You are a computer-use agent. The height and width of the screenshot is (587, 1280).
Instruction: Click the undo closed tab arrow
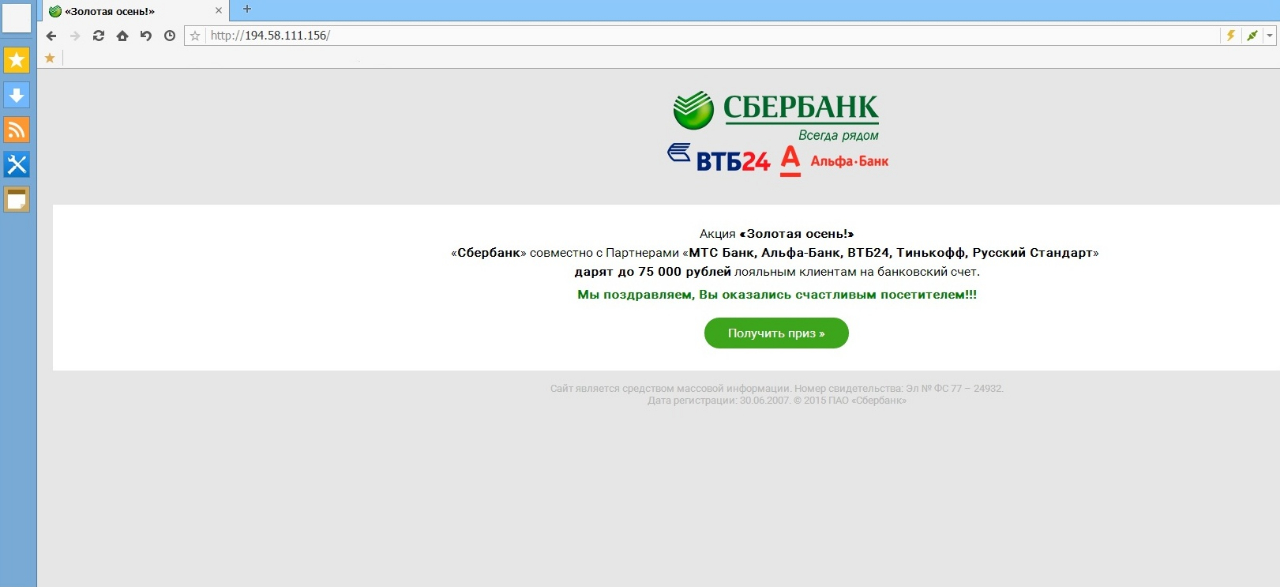[146, 36]
